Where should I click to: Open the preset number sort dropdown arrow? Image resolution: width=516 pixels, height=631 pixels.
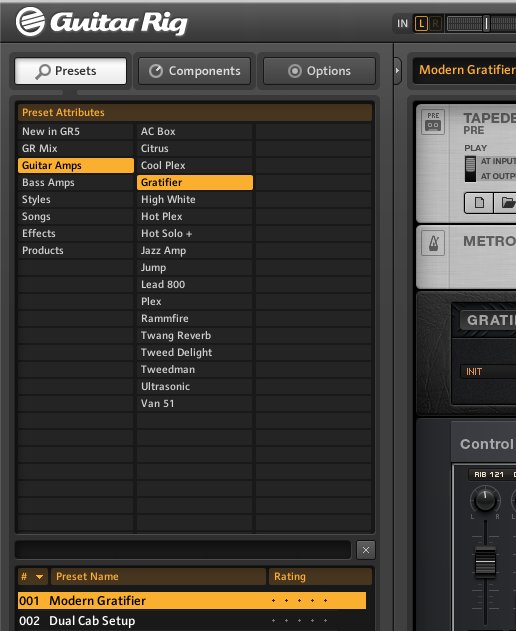point(39,577)
